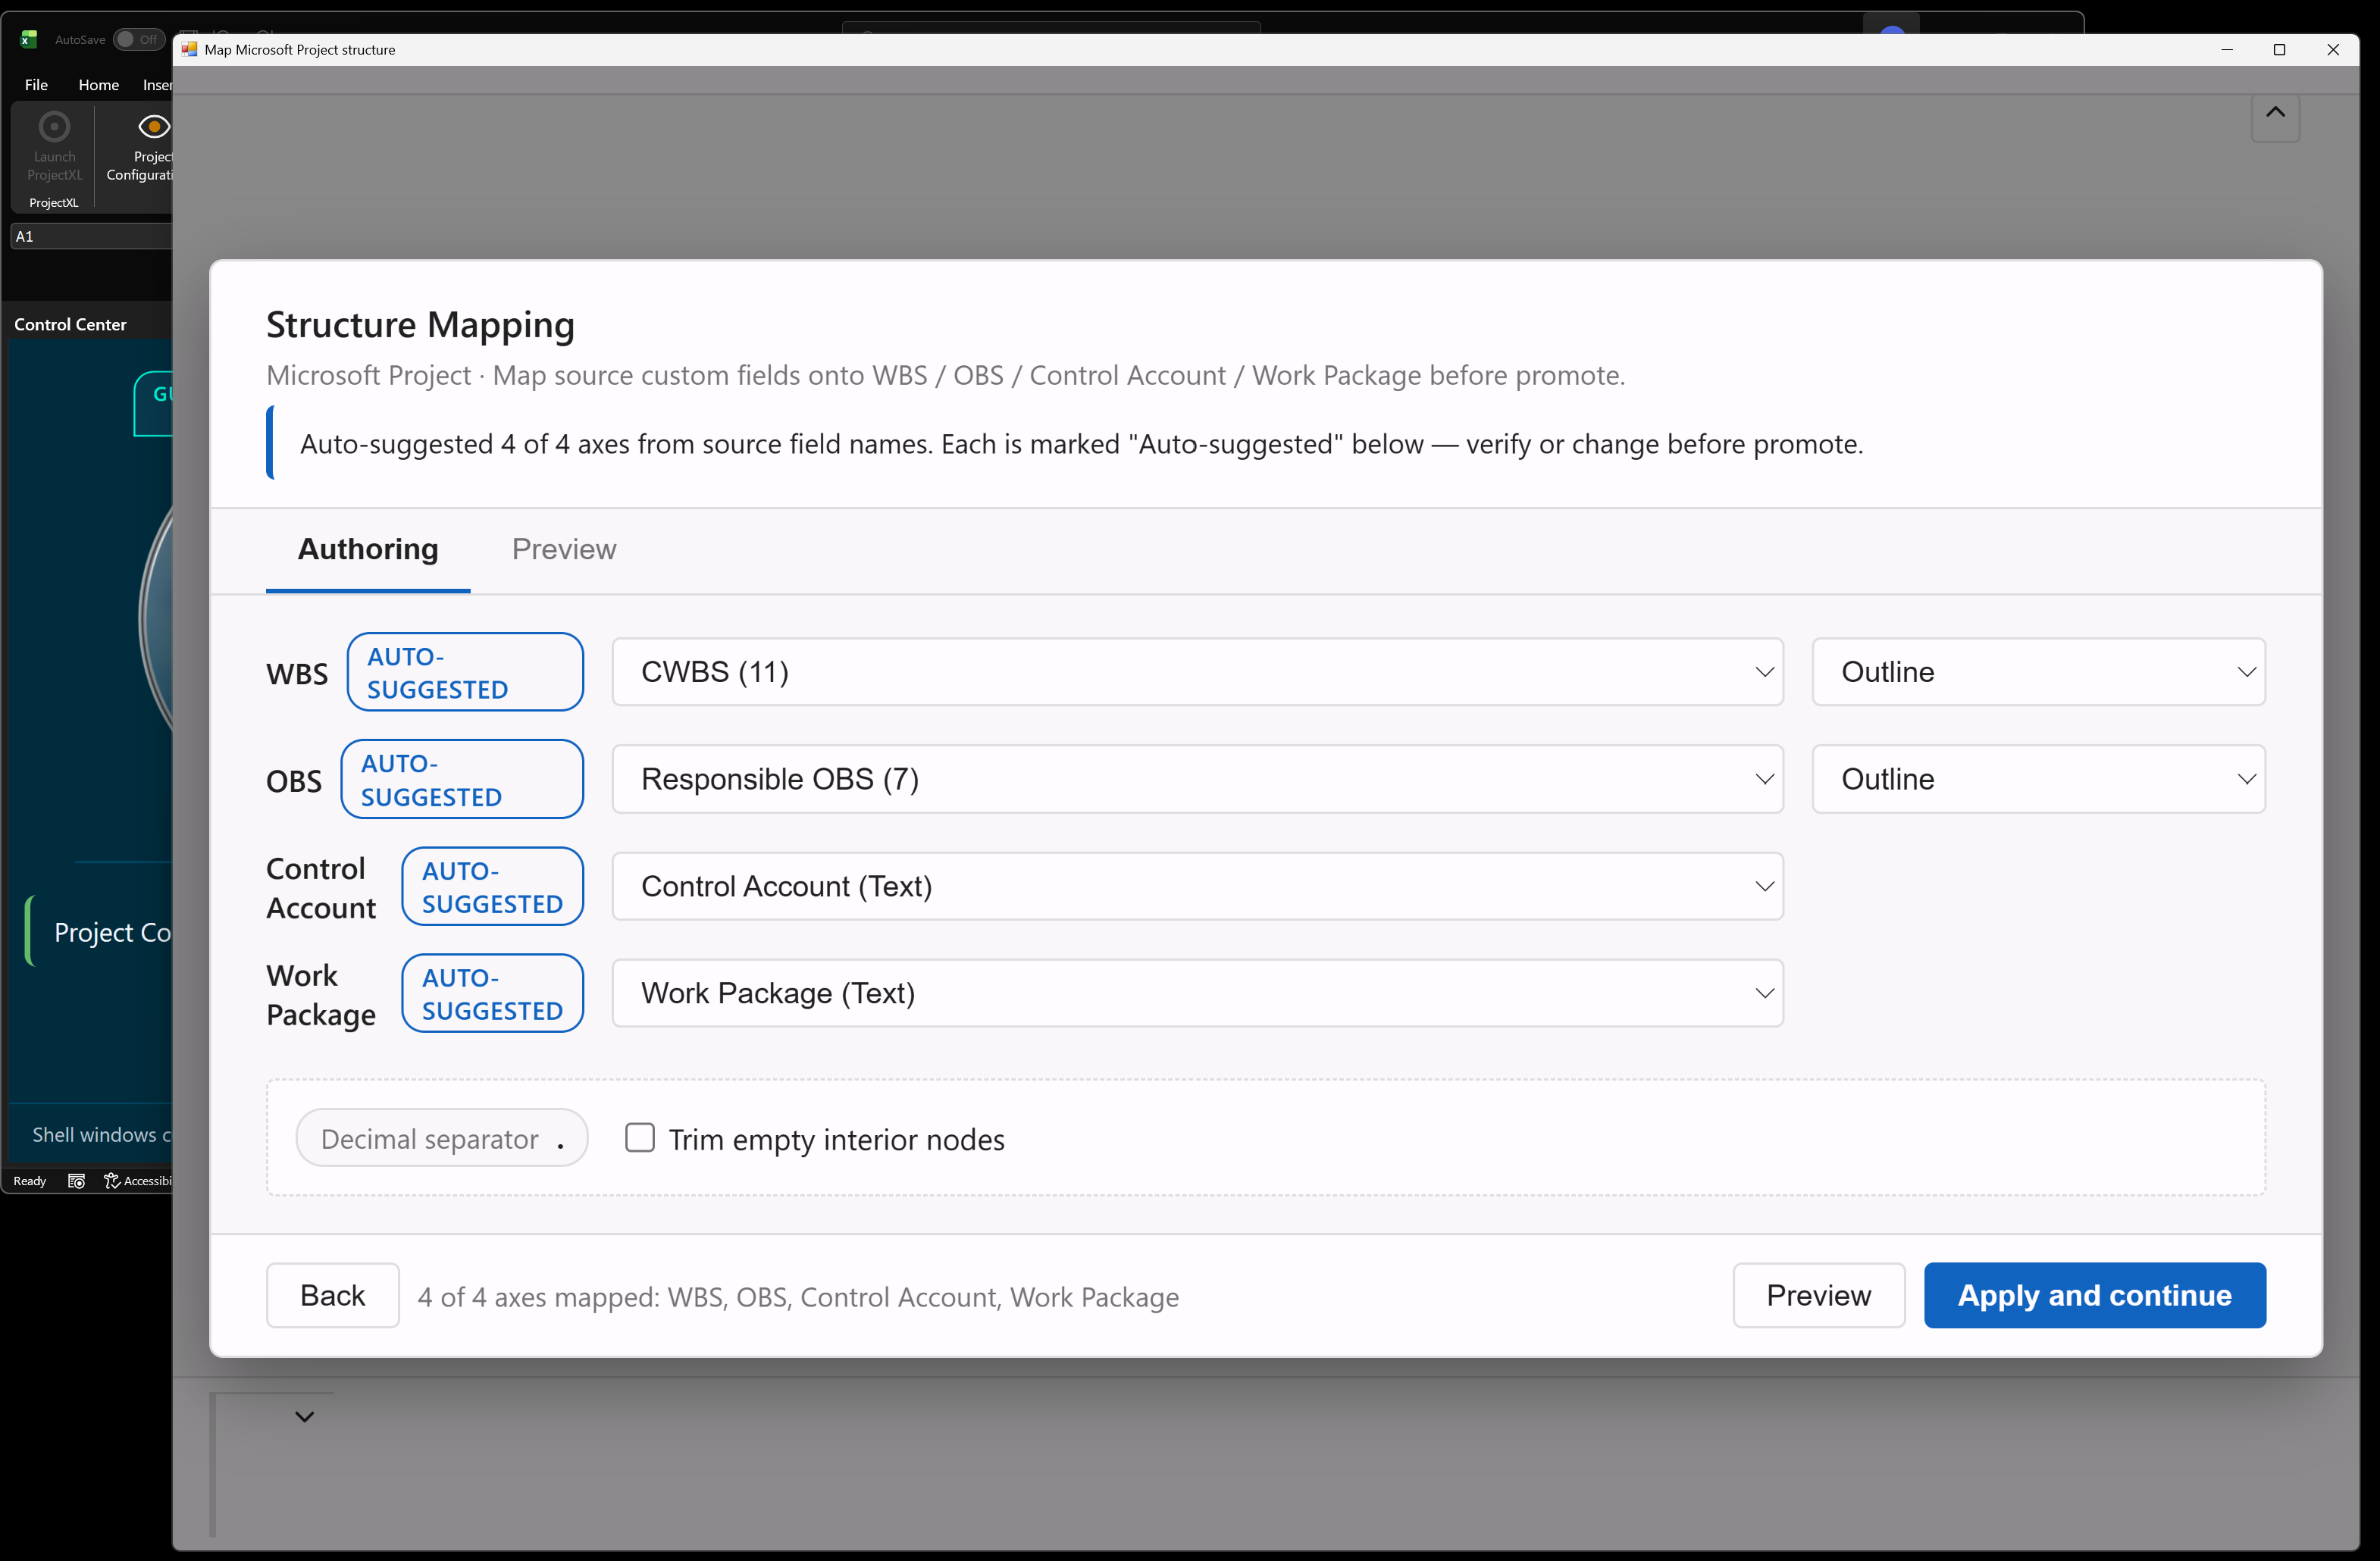Open the File menu in Excel
2380x1561 pixels.
[36, 85]
